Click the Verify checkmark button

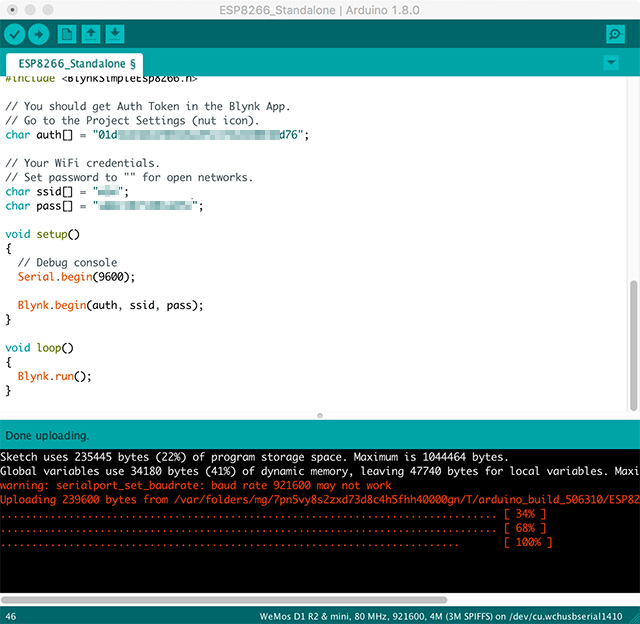16,34
